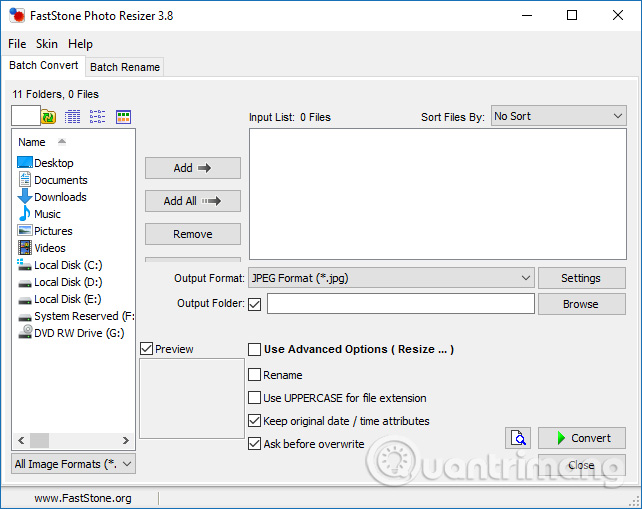
Task: Switch to the Batch Convert tab
Action: [43, 66]
